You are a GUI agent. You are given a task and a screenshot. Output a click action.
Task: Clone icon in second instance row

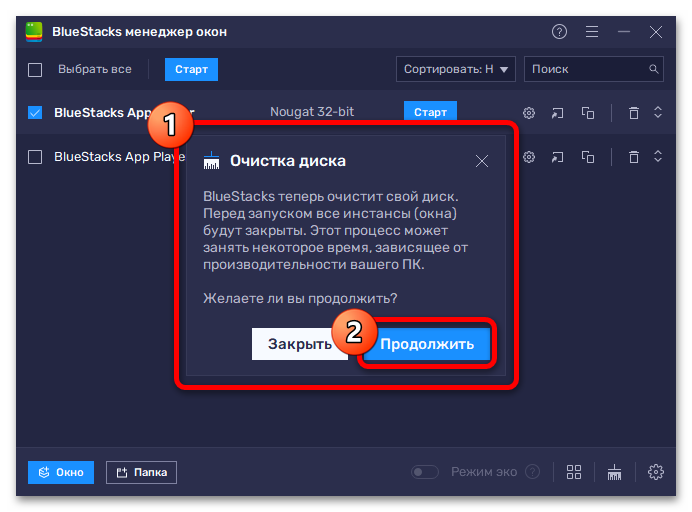point(587,157)
